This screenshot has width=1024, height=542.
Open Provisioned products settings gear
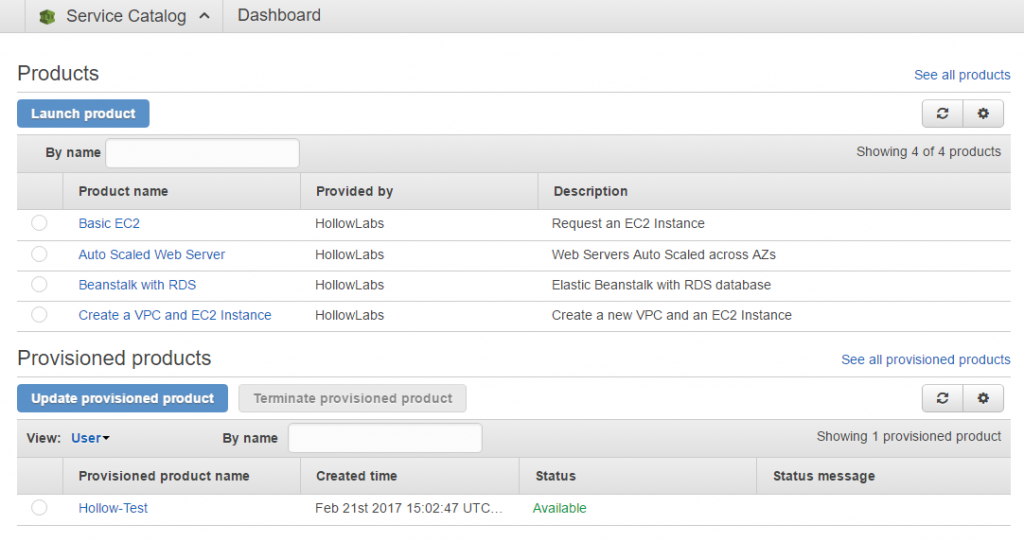coord(983,399)
